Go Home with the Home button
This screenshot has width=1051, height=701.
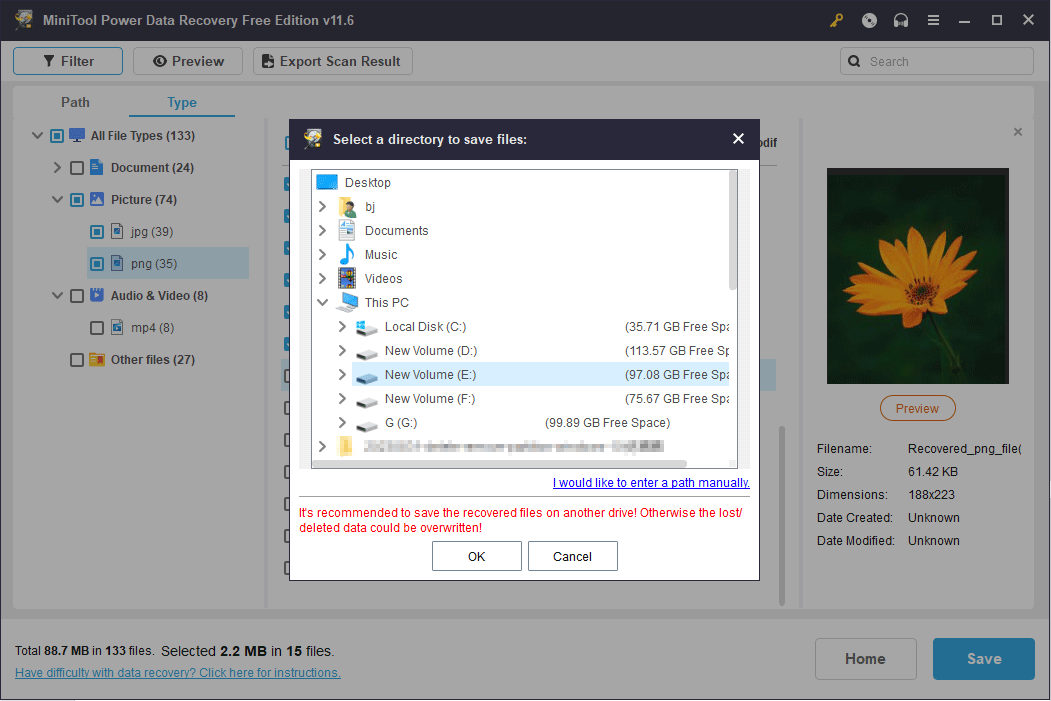[x=865, y=659]
